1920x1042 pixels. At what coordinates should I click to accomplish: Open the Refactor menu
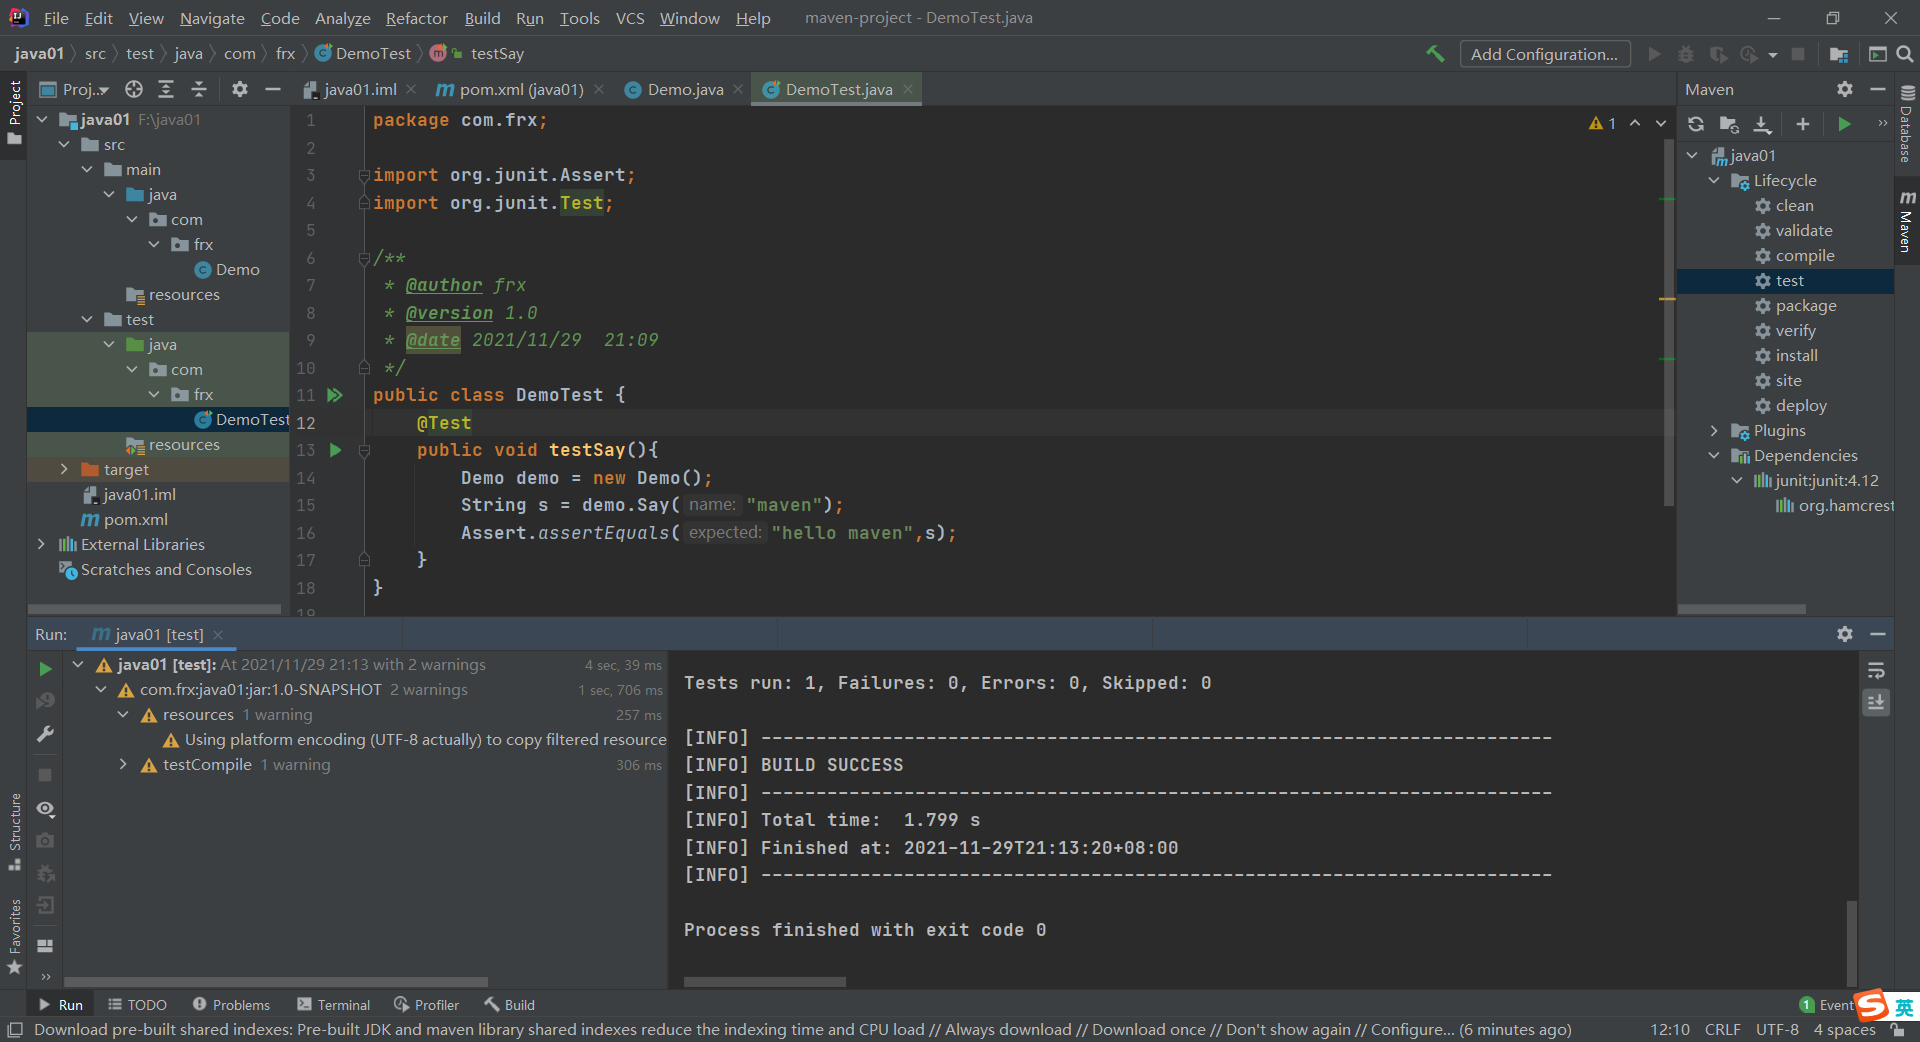point(417,18)
